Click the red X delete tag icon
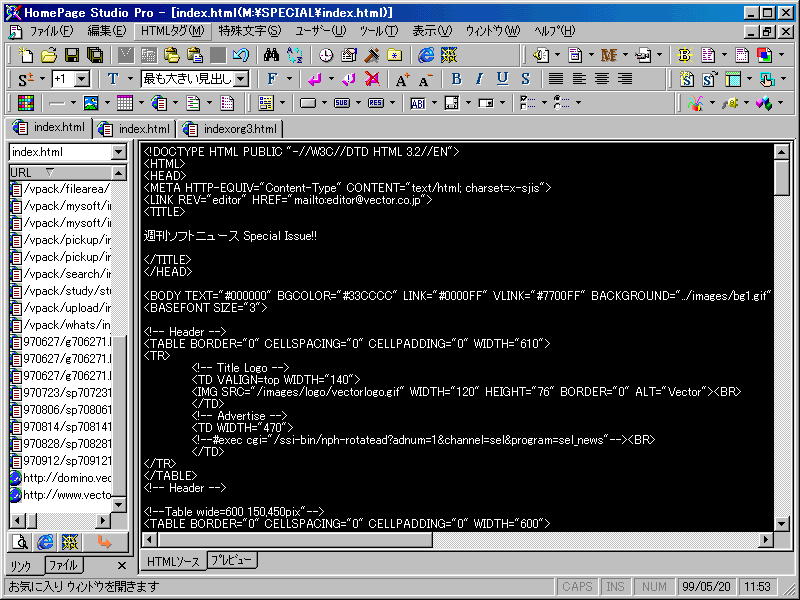Viewport: 800px width, 600px height. point(372,79)
